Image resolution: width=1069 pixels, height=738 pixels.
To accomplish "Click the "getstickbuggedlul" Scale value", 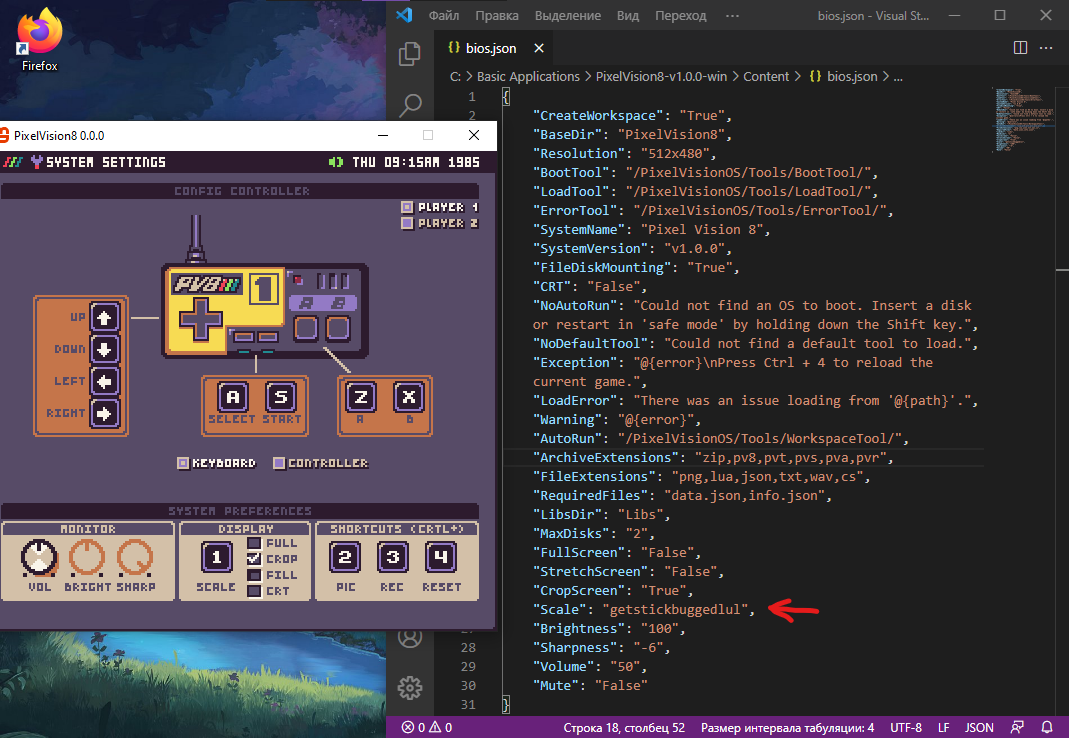I will (675, 610).
